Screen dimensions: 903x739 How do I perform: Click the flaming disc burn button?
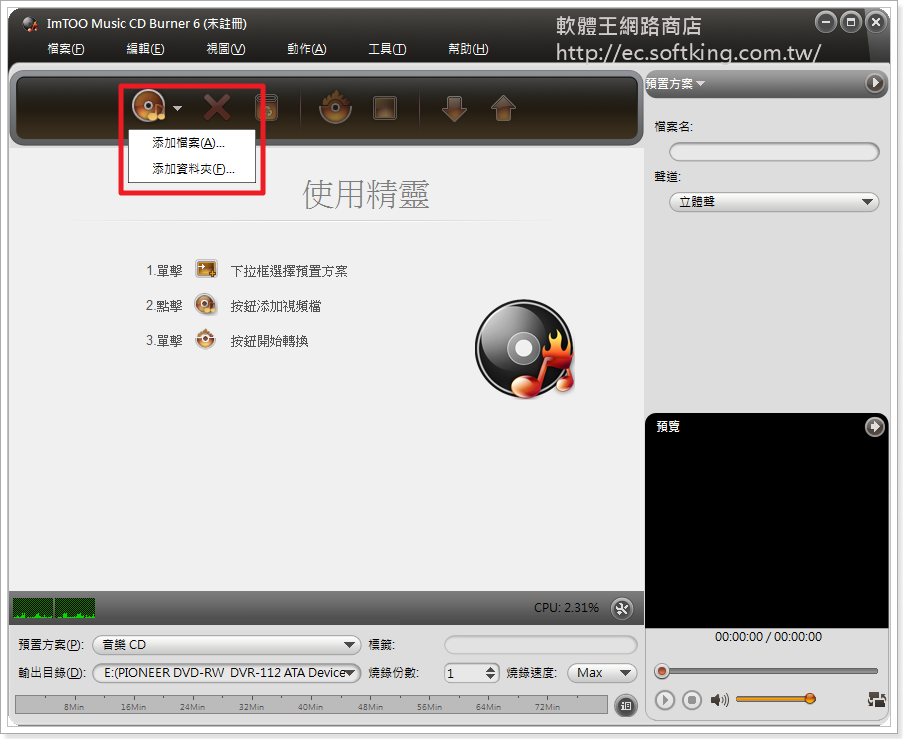[x=335, y=107]
